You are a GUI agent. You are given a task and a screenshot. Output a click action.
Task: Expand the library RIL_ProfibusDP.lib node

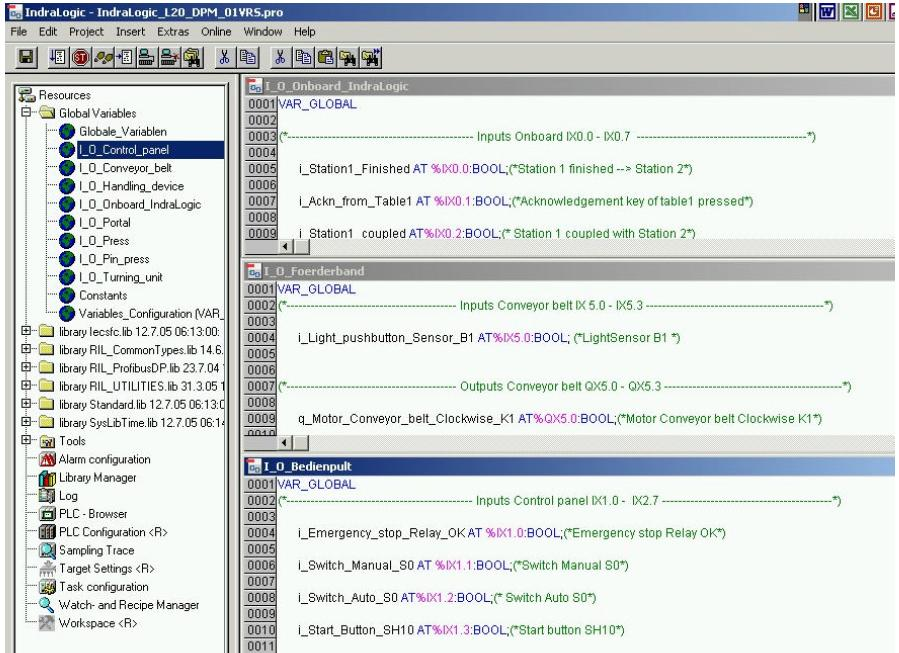[x=26, y=367]
